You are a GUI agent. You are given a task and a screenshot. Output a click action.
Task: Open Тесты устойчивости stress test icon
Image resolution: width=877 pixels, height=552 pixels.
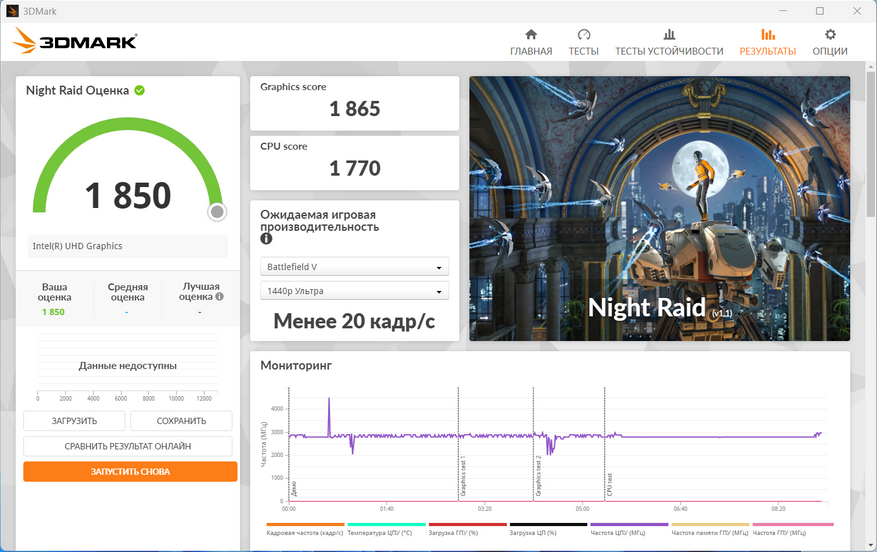pos(669,34)
